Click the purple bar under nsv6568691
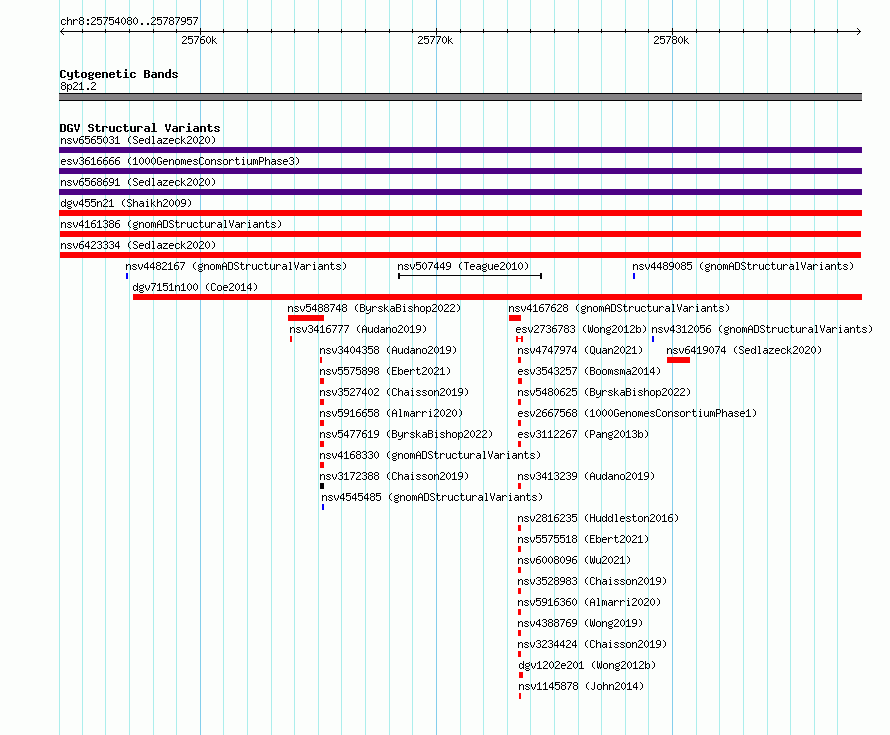Image resolution: width=890 pixels, height=735 pixels. pos(460,192)
